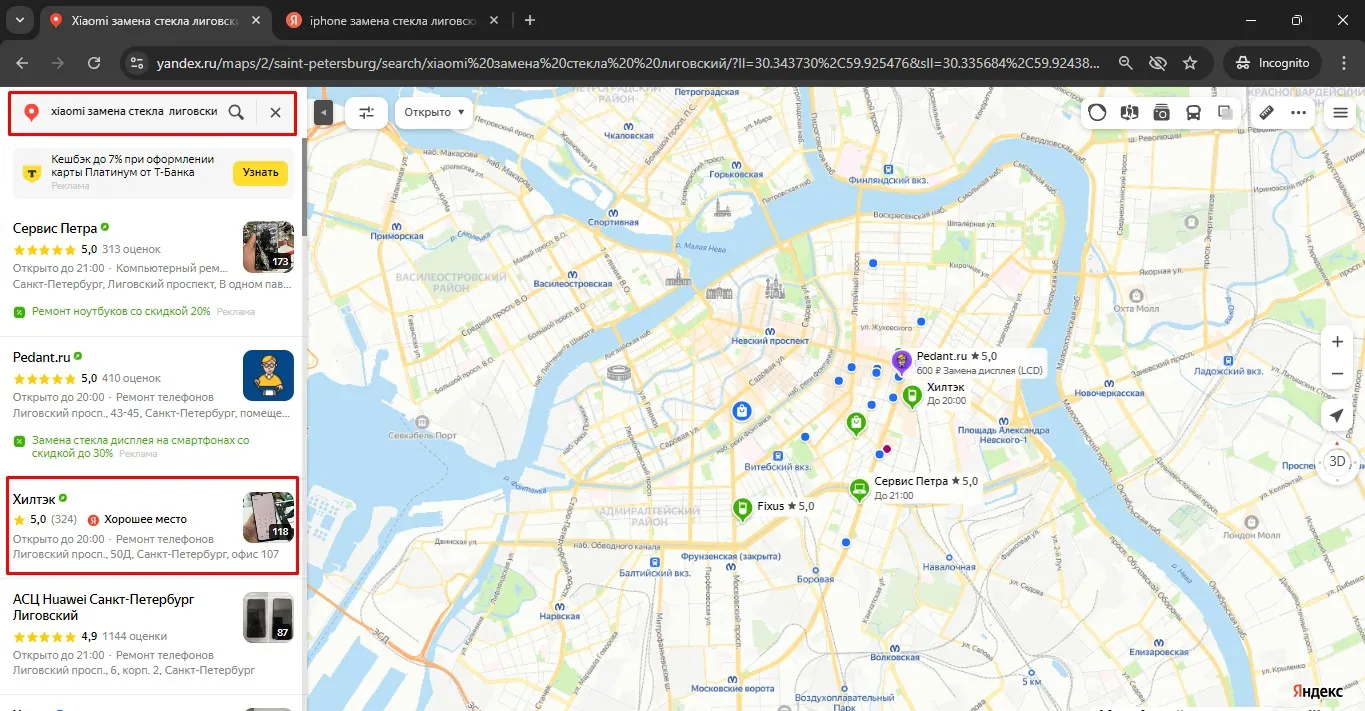Click the search magnifier in search box

click(x=236, y=112)
